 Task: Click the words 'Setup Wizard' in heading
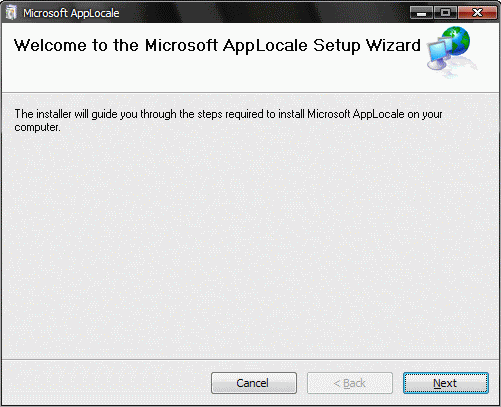[x=367, y=46]
